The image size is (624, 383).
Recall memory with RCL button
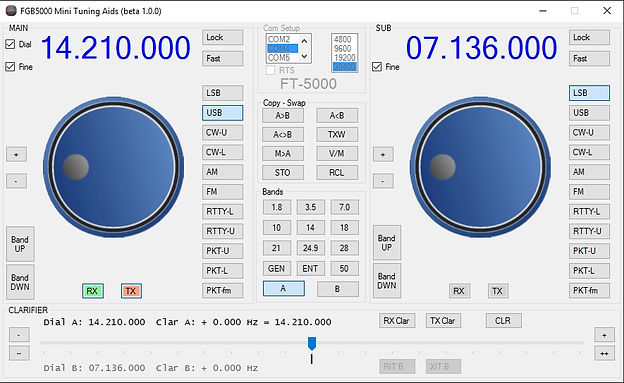coord(337,173)
